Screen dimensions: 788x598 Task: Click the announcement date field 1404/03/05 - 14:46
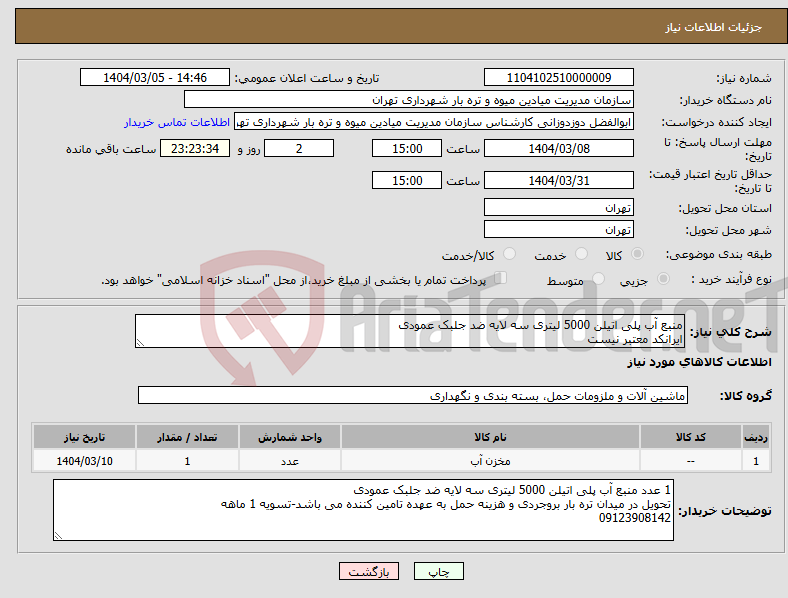pyautogui.click(x=155, y=77)
